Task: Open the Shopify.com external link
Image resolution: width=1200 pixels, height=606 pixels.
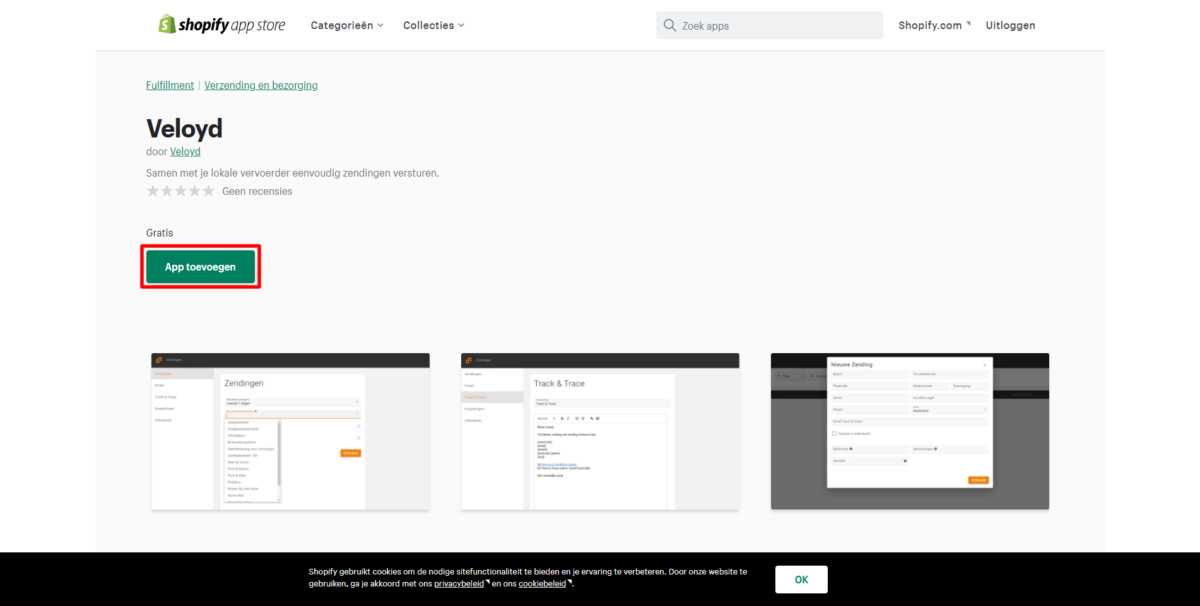Action: tap(934, 25)
